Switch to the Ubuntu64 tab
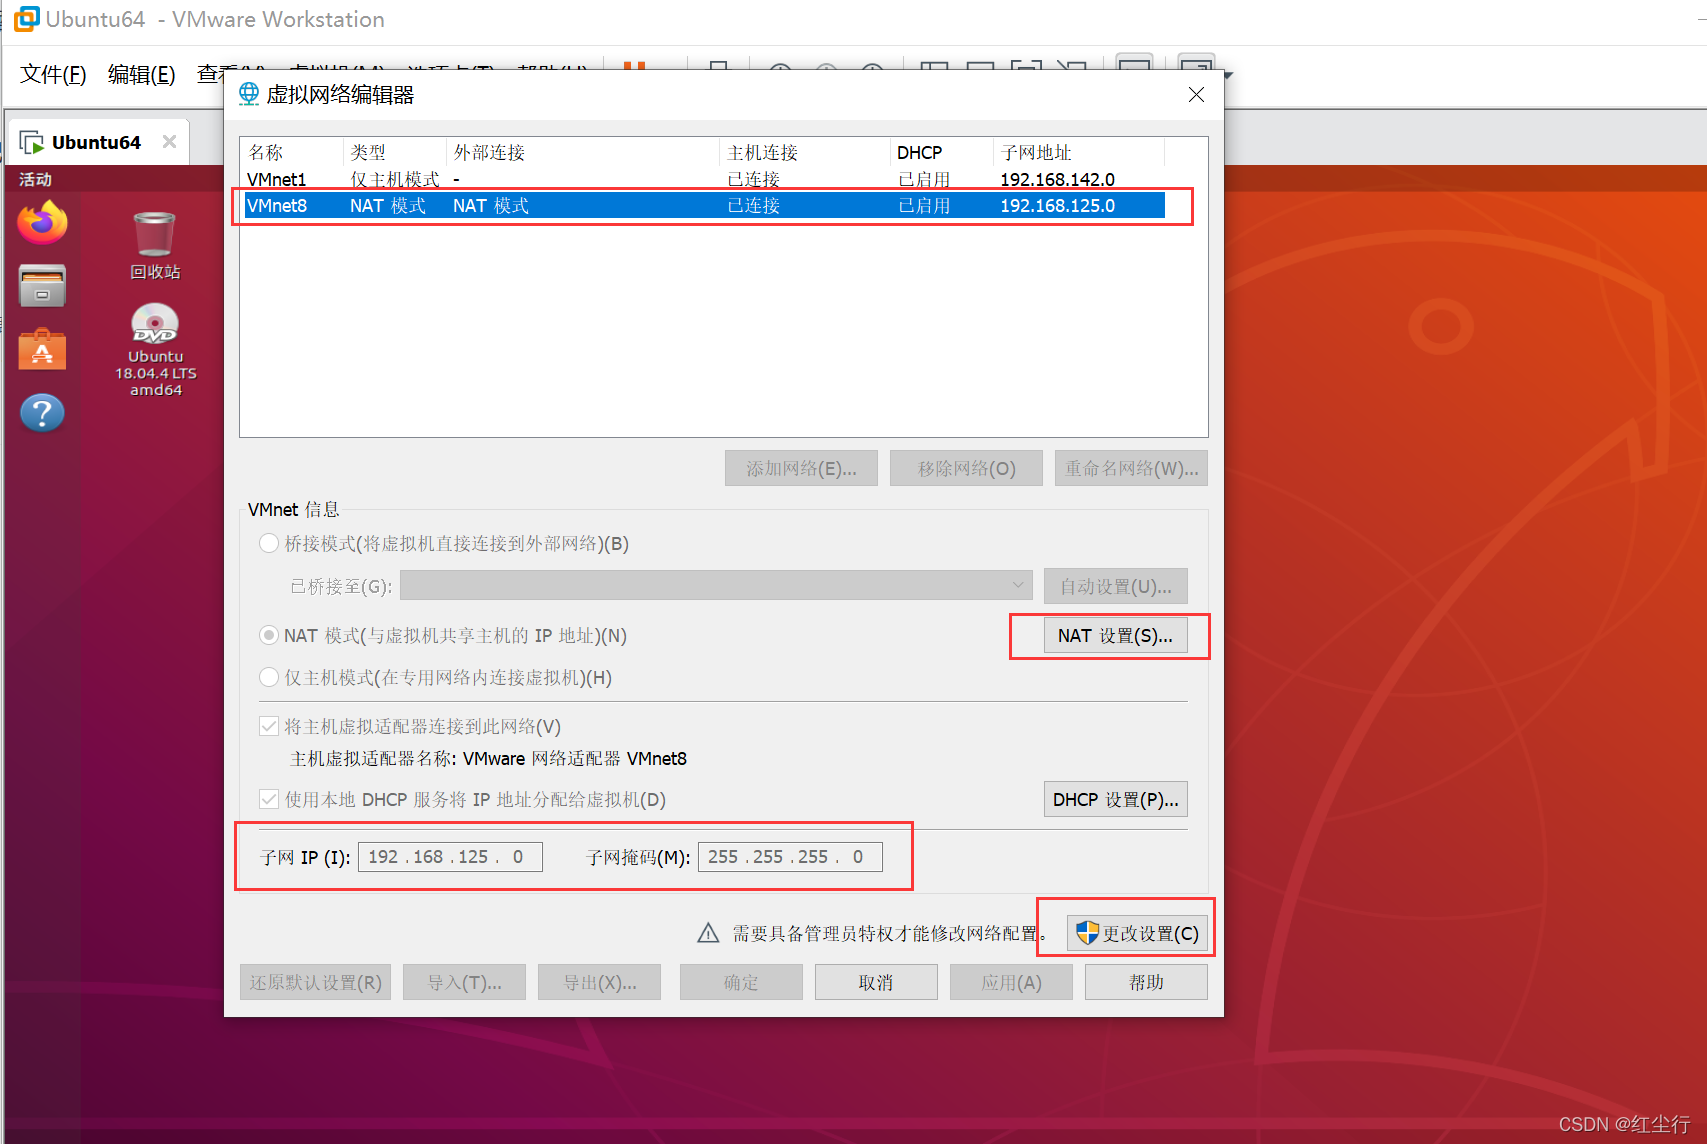Screen dimensions: 1707x1144 (96, 142)
